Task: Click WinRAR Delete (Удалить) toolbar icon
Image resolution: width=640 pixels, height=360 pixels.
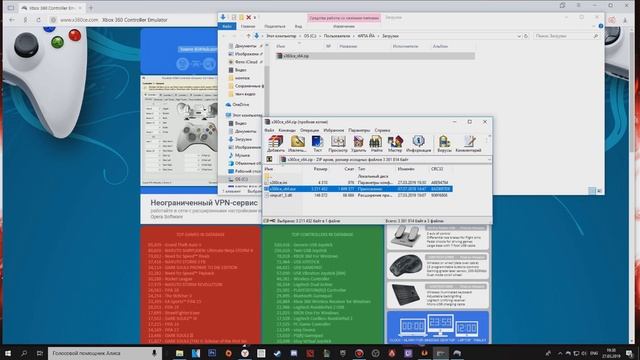Action: pos(358,144)
